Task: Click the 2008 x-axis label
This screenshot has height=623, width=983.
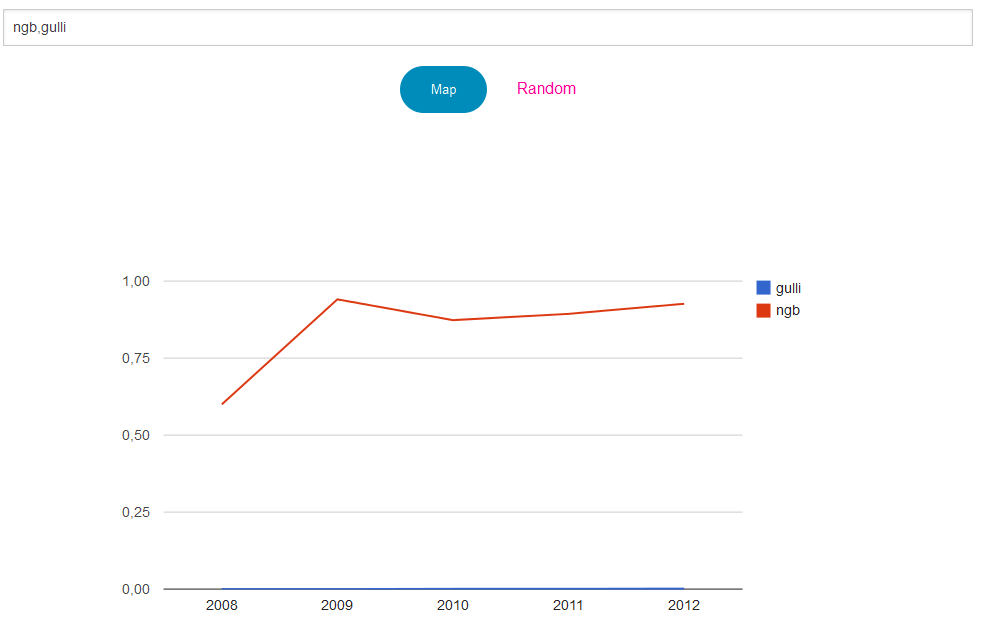Action: pos(222,605)
